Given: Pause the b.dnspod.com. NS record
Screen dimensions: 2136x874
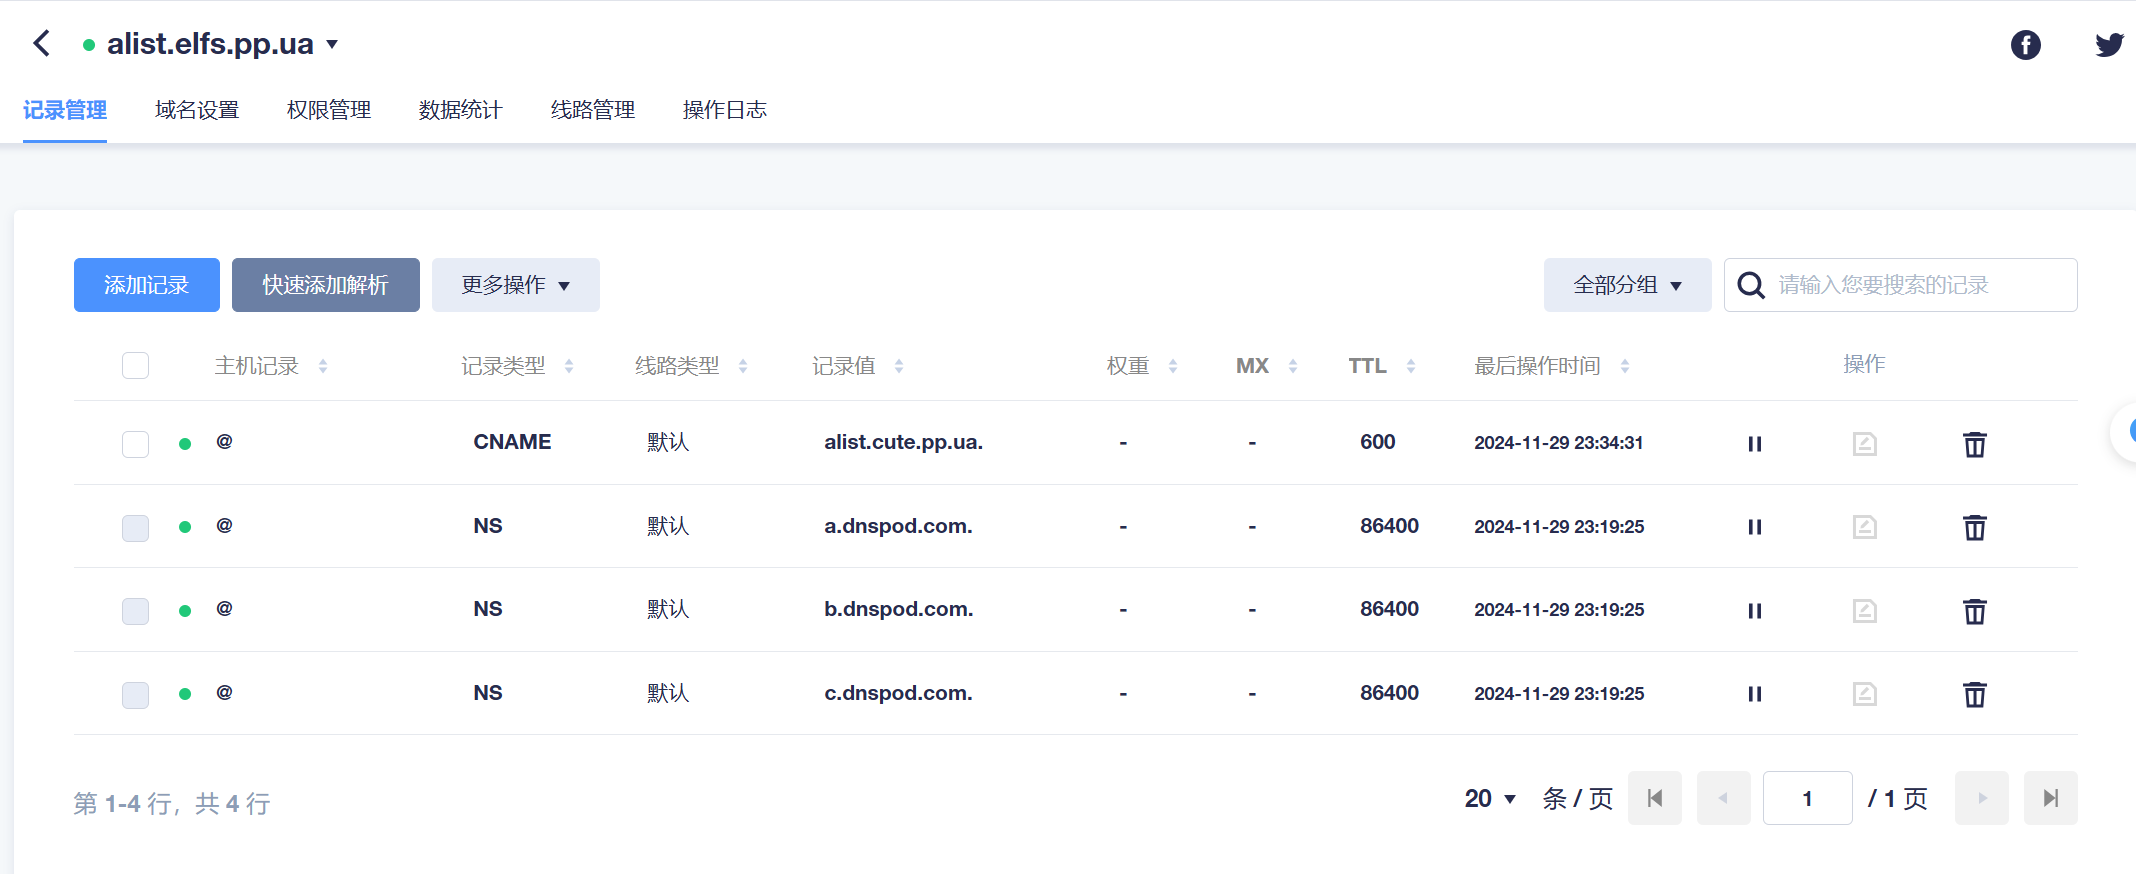Looking at the screenshot, I should pyautogui.click(x=1754, y=611).
